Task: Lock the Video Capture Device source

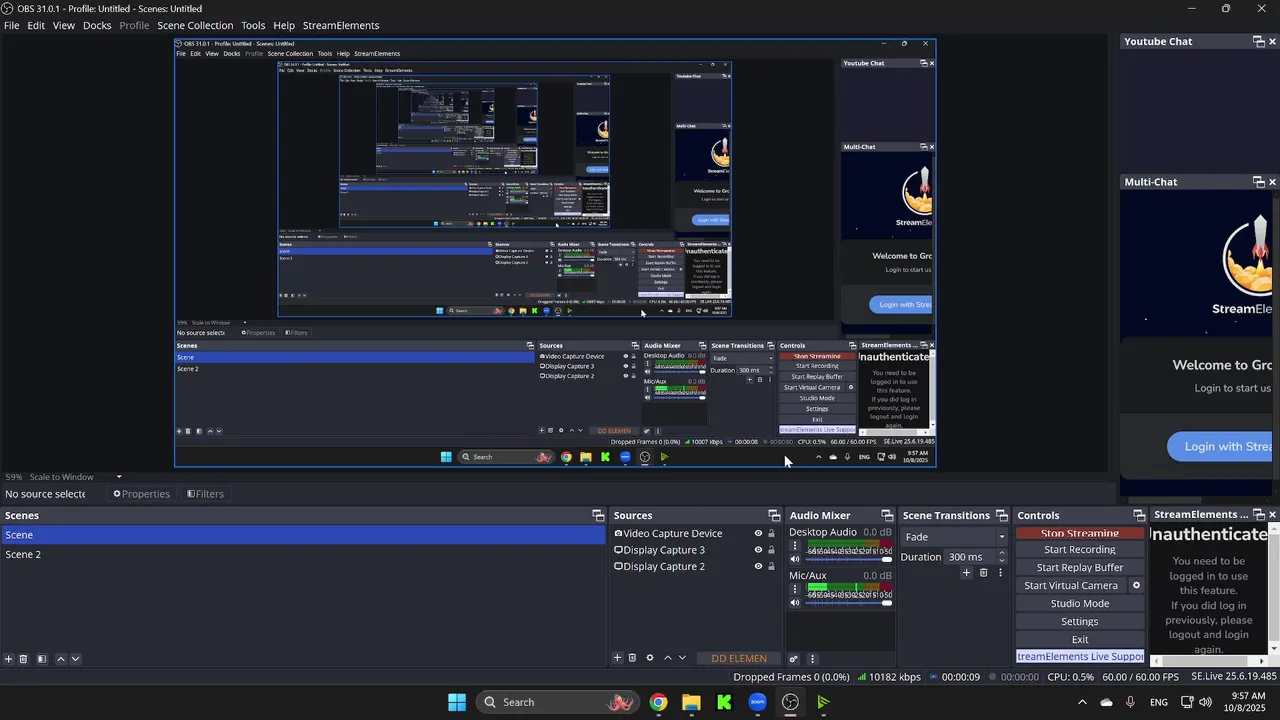Action: (771, 534)
